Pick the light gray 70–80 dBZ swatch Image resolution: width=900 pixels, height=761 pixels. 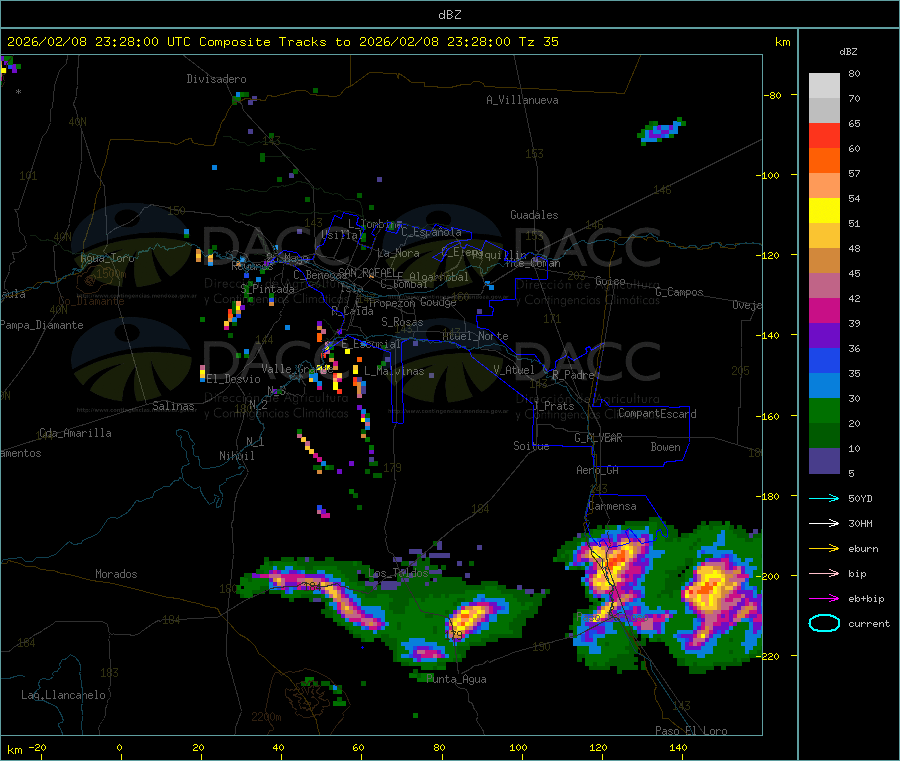[x=824, y=86]
